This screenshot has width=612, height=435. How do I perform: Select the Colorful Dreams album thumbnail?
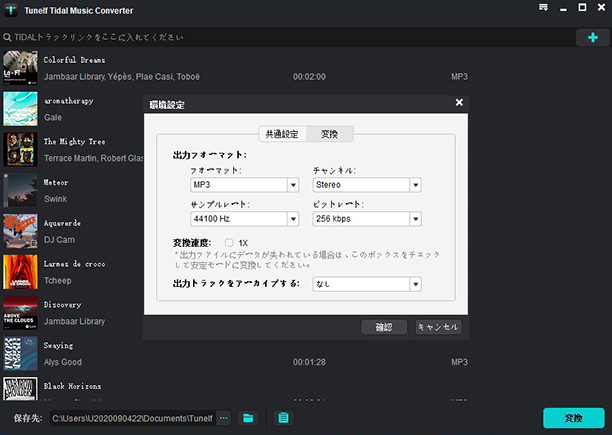20,68
